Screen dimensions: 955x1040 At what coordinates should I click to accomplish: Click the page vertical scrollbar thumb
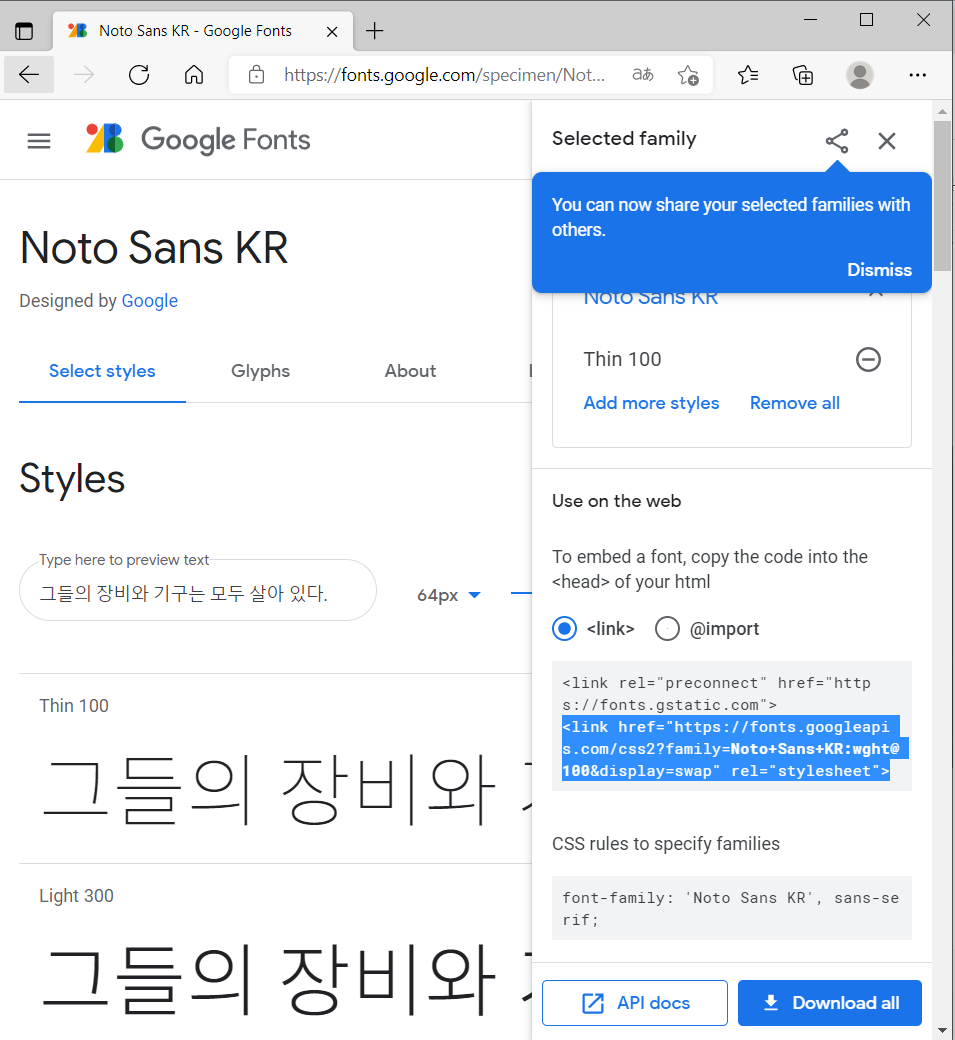pyautogui.click(x=942, y=196)
